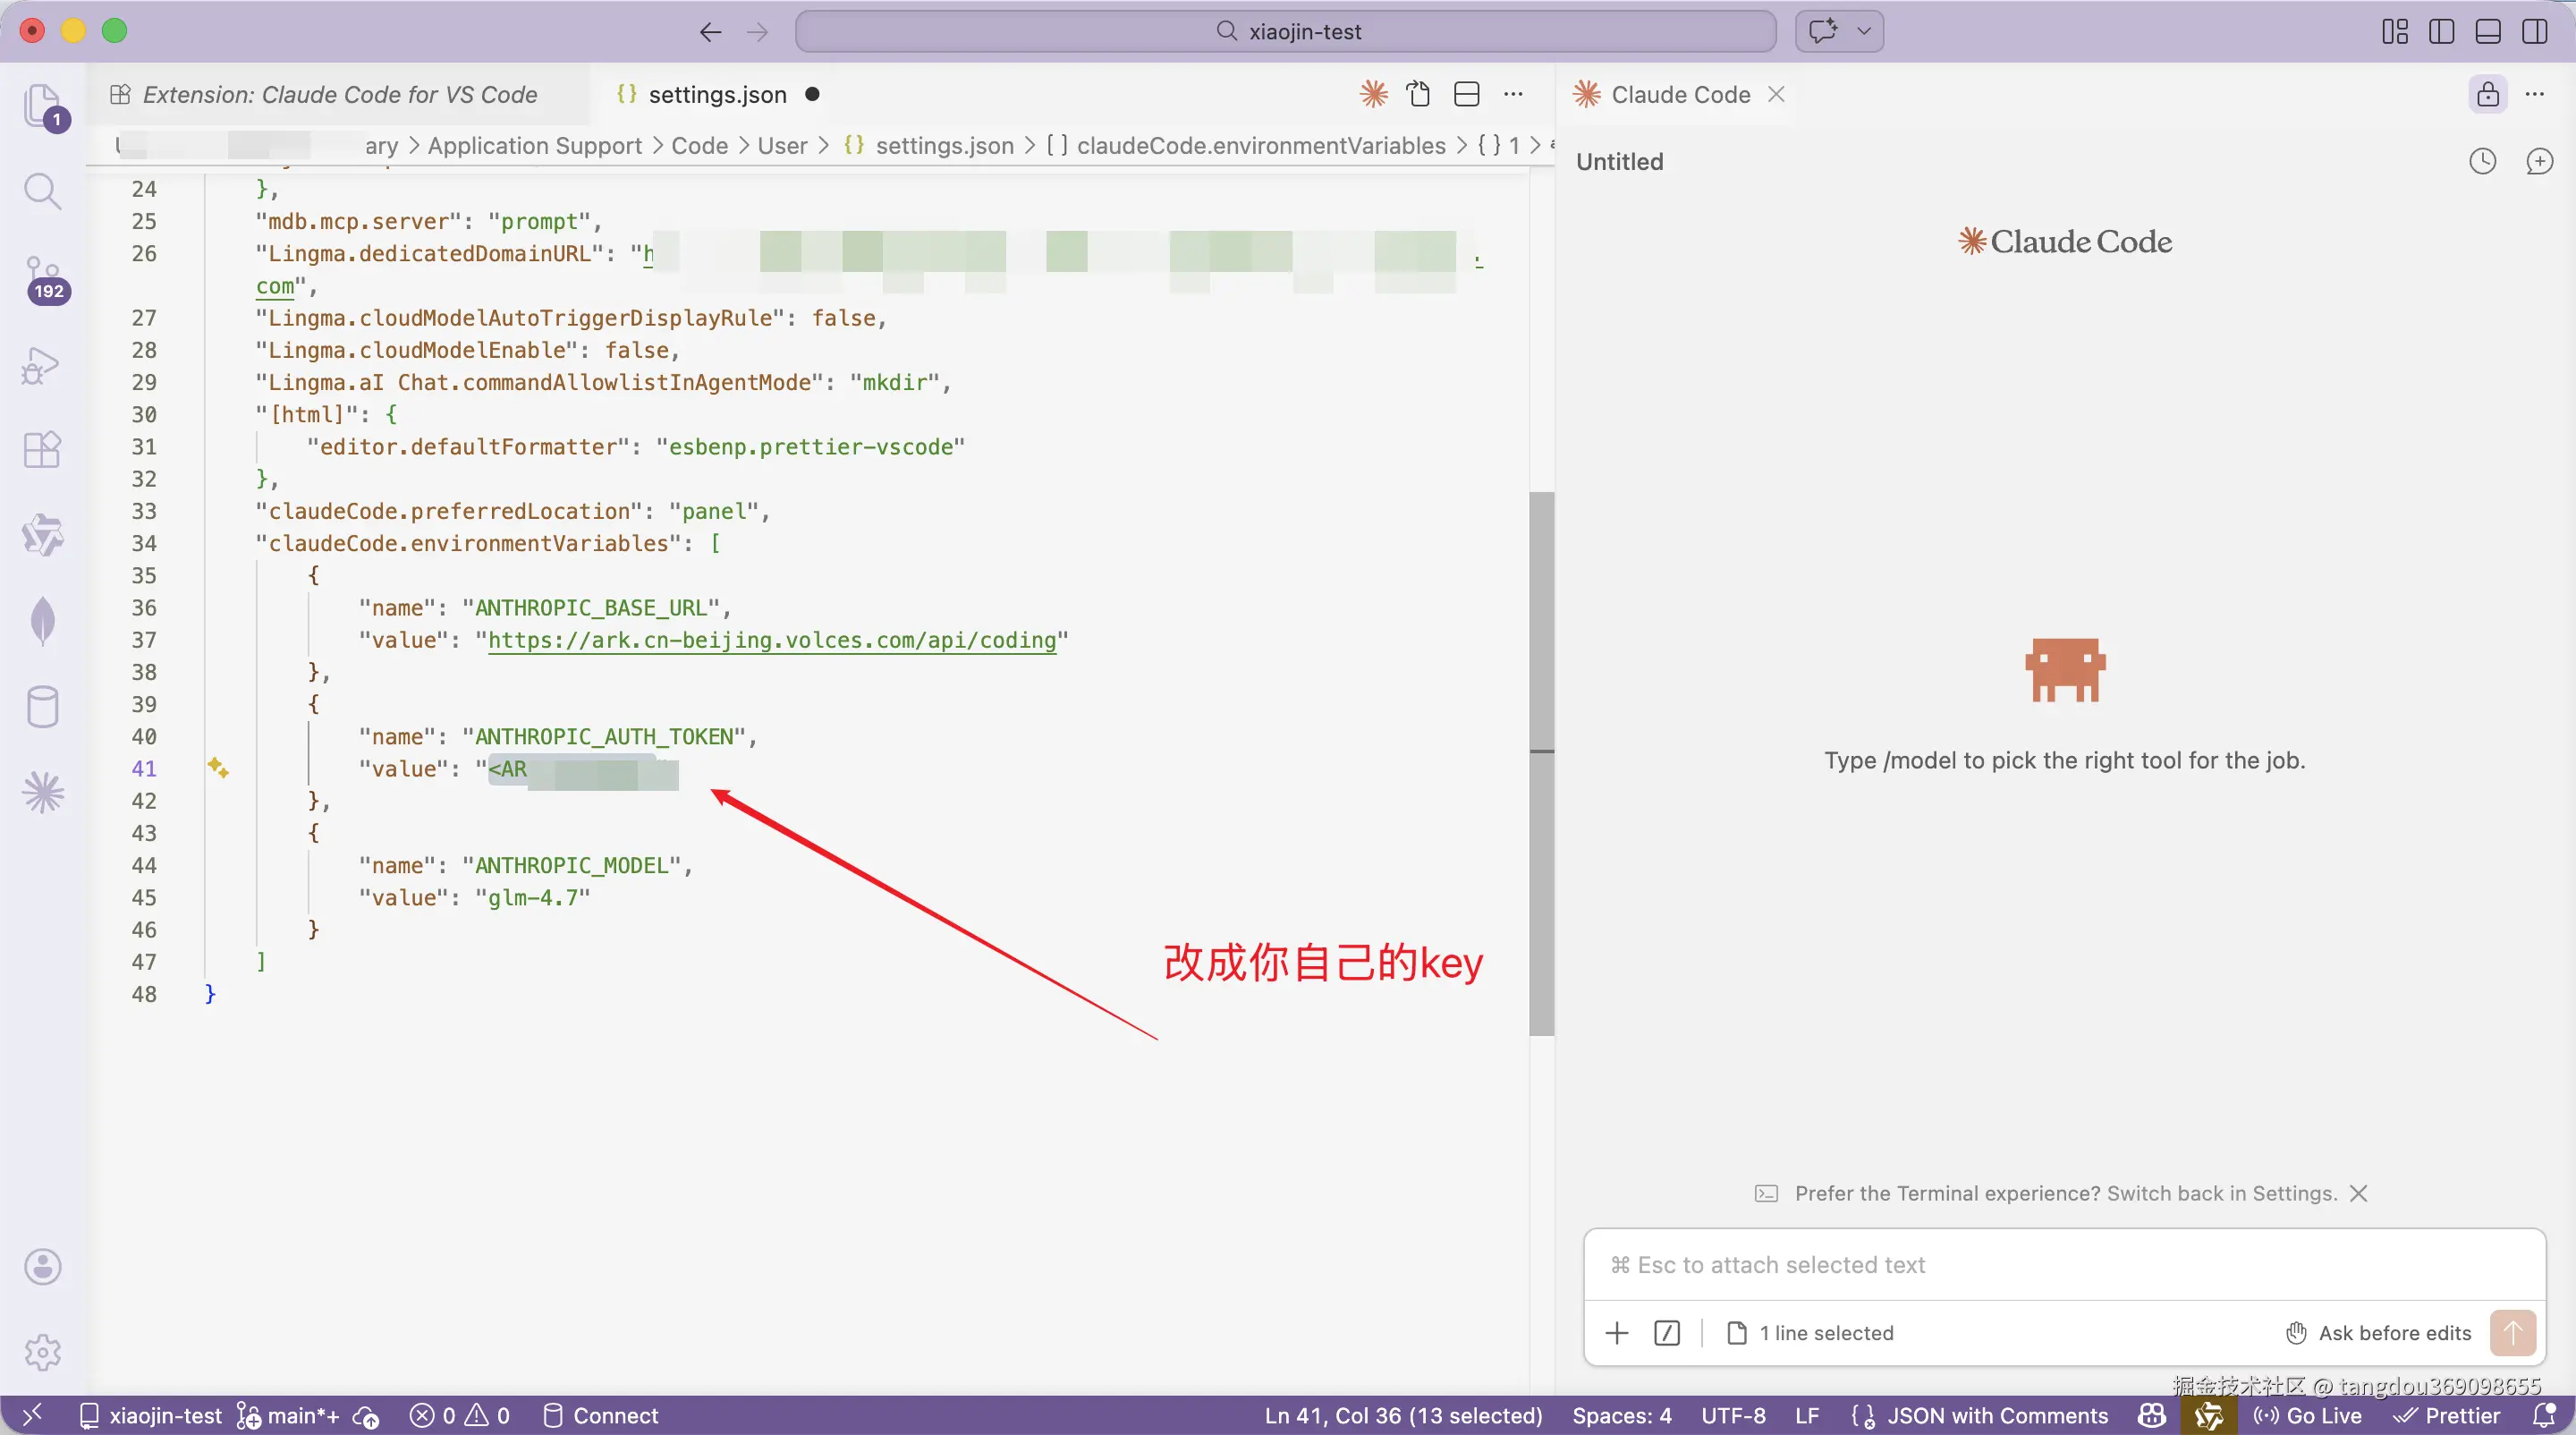Screen dimensions: 2576x1435
Task: Expand the chat dropdown arrow in the title bar
Action: (x=1864, y=31)
